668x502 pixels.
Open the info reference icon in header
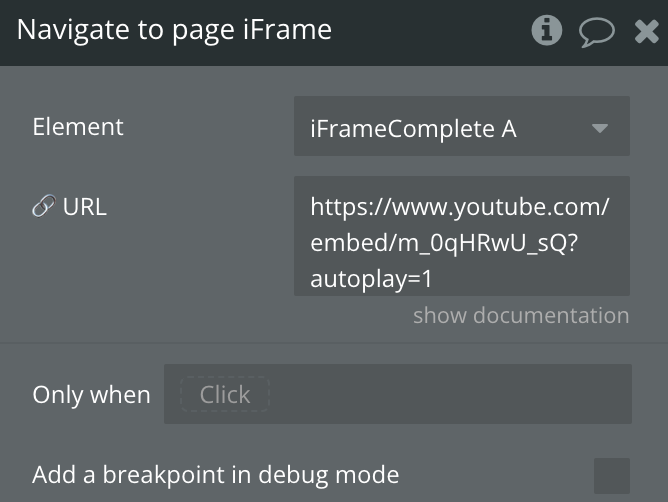[547, 30]
